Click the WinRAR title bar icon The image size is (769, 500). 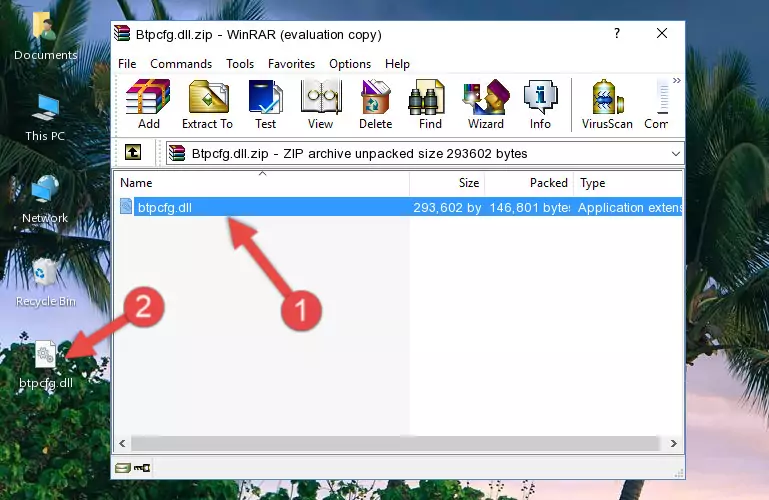point(122,33)
